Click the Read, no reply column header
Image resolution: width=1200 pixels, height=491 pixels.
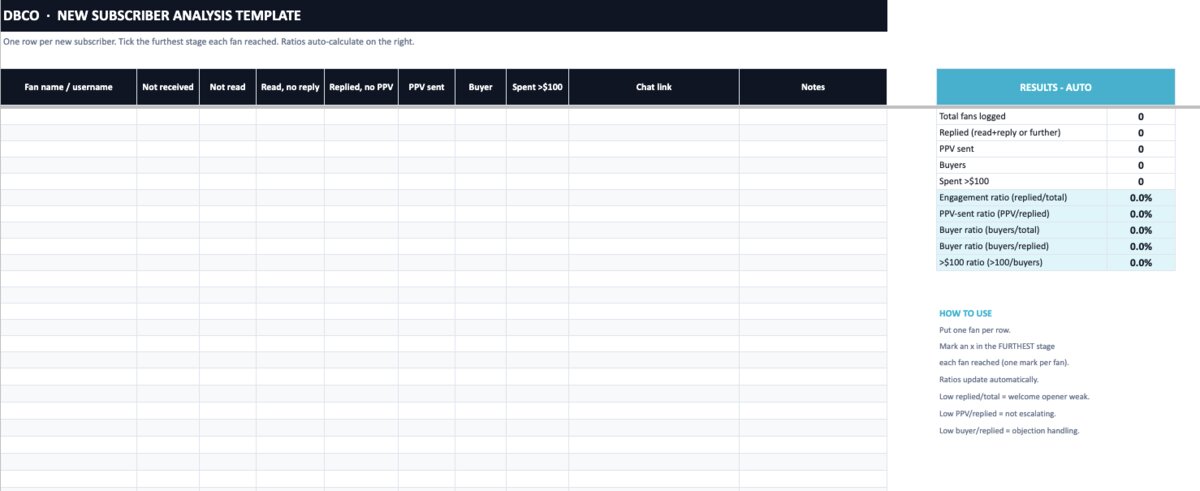[290, 87]
